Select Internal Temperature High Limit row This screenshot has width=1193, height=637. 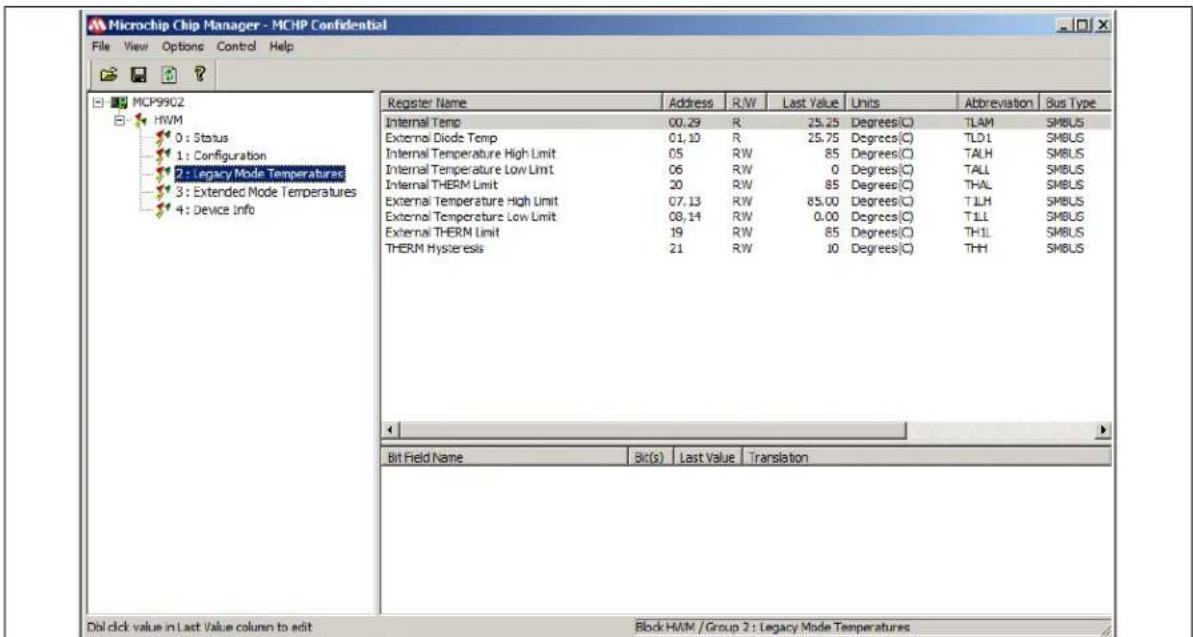[746, 154]
